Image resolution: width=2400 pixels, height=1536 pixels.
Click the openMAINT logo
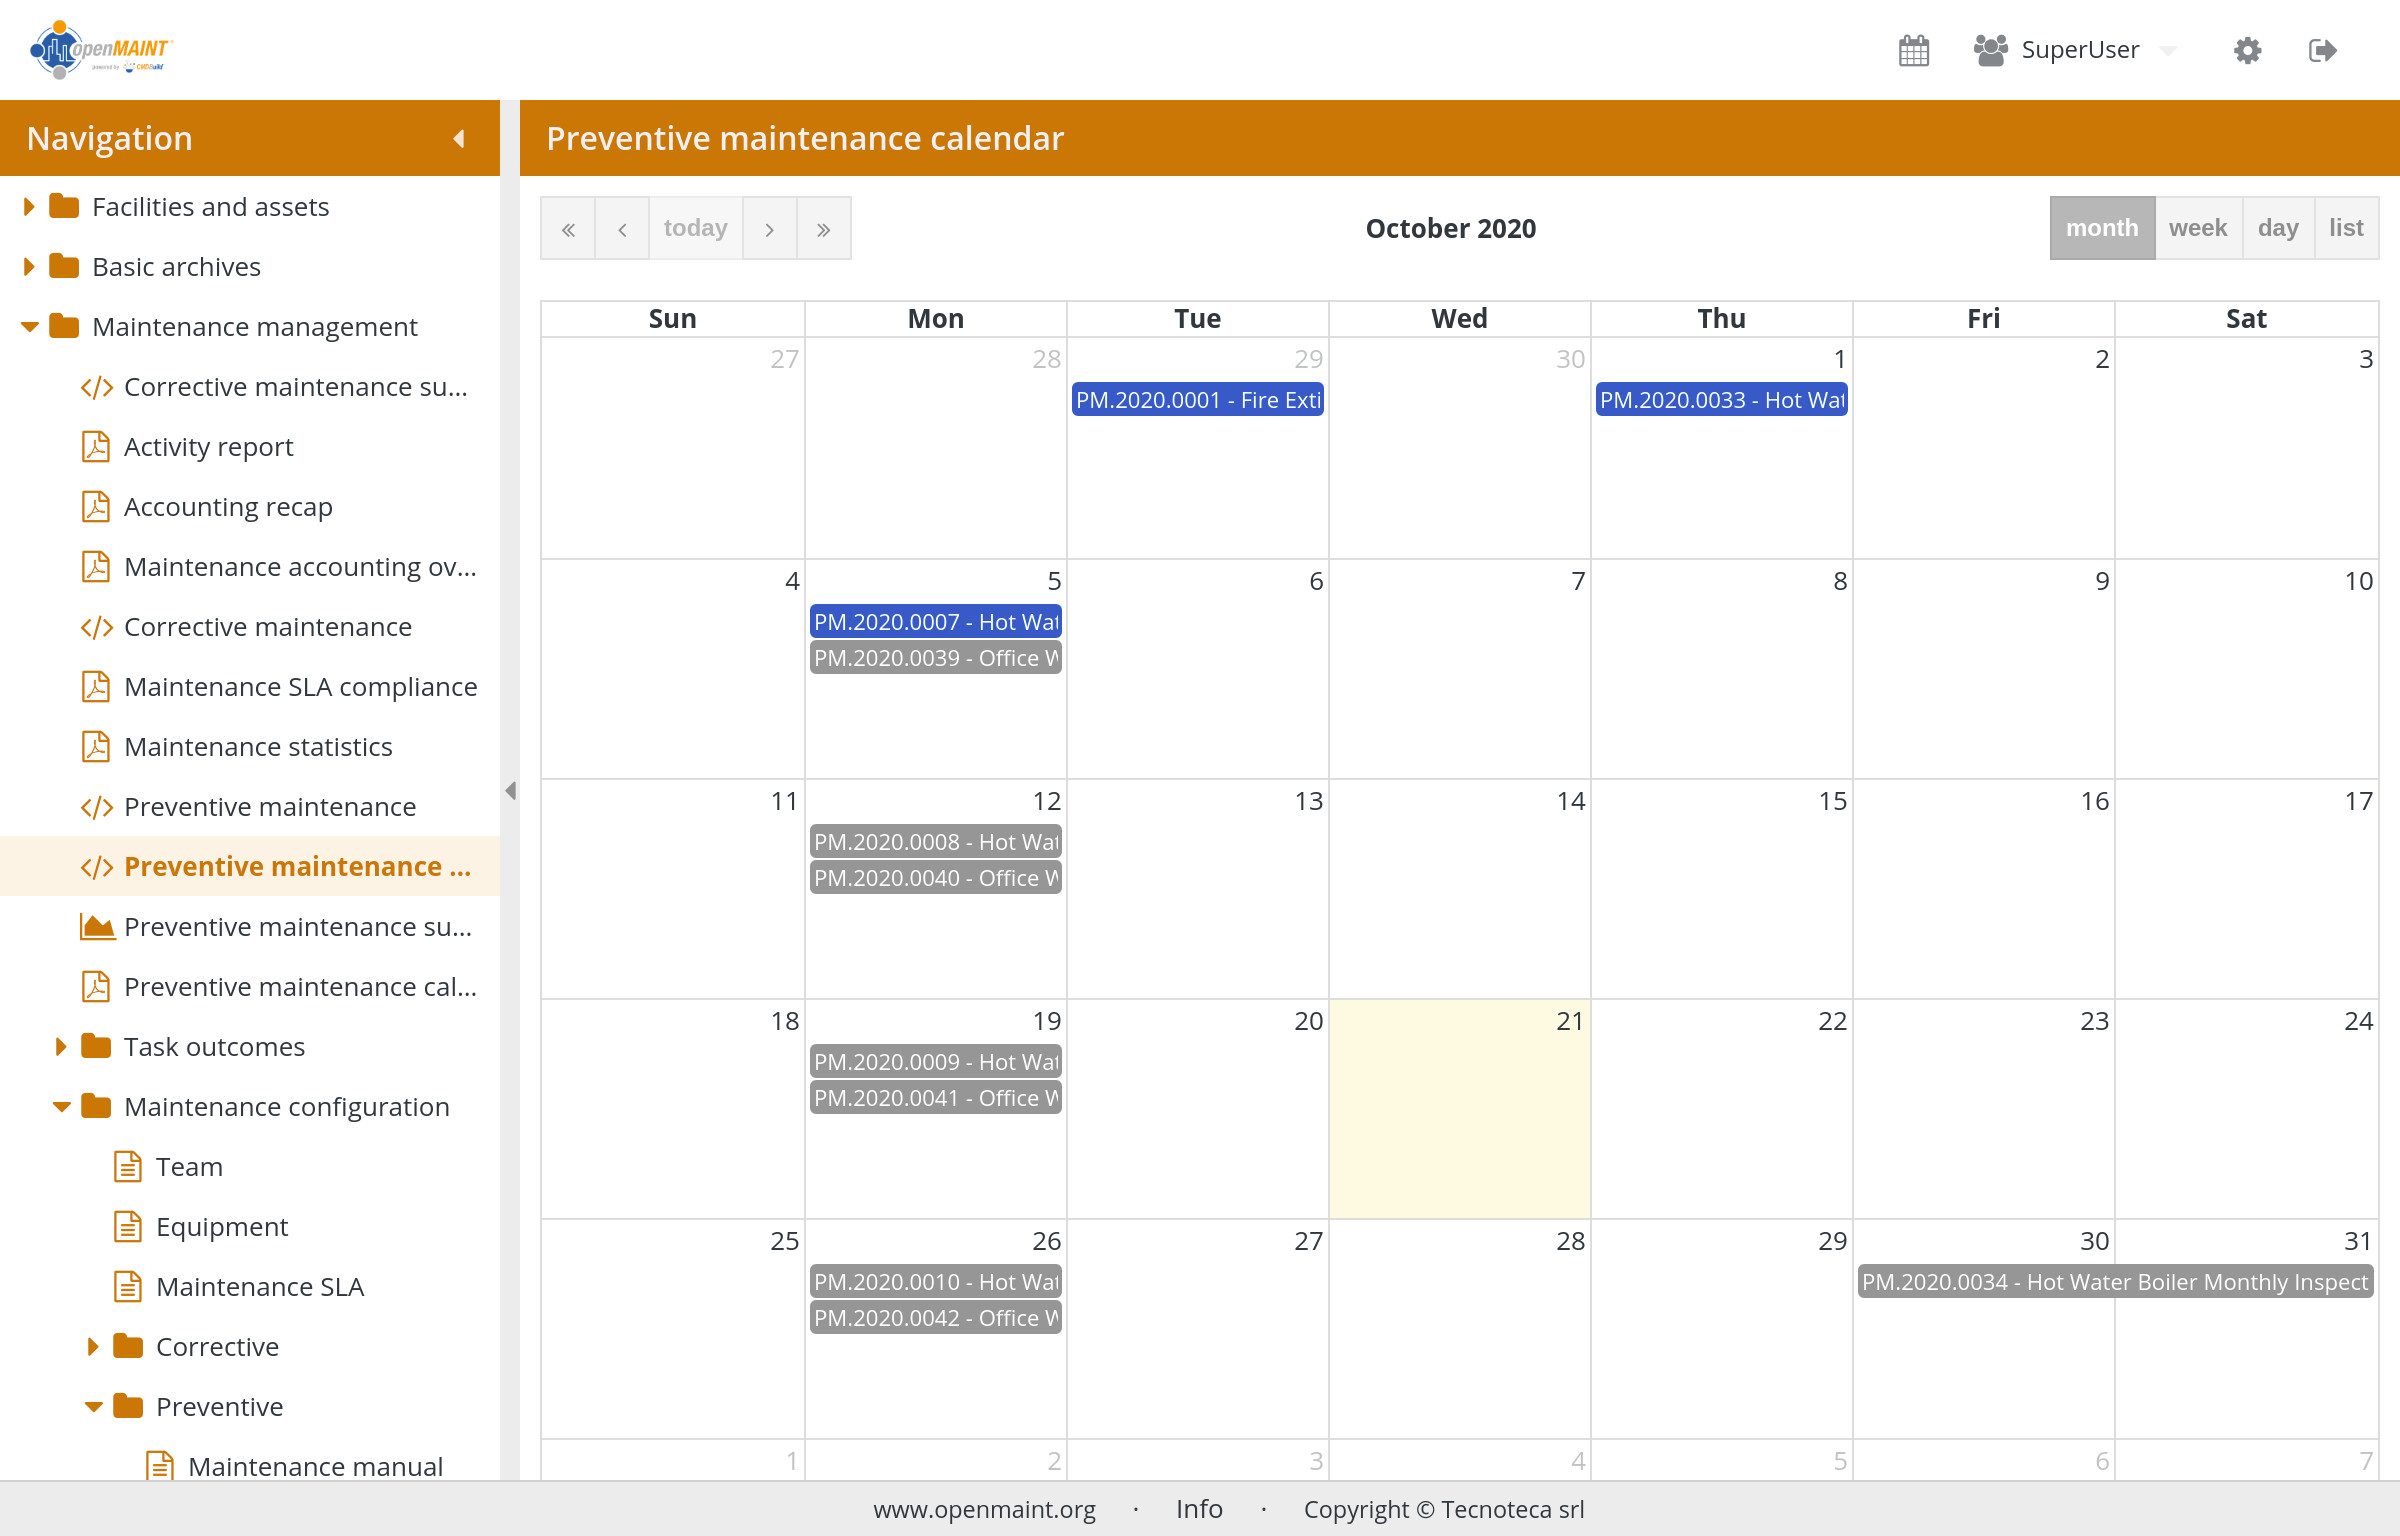click(x=100, y=50)
